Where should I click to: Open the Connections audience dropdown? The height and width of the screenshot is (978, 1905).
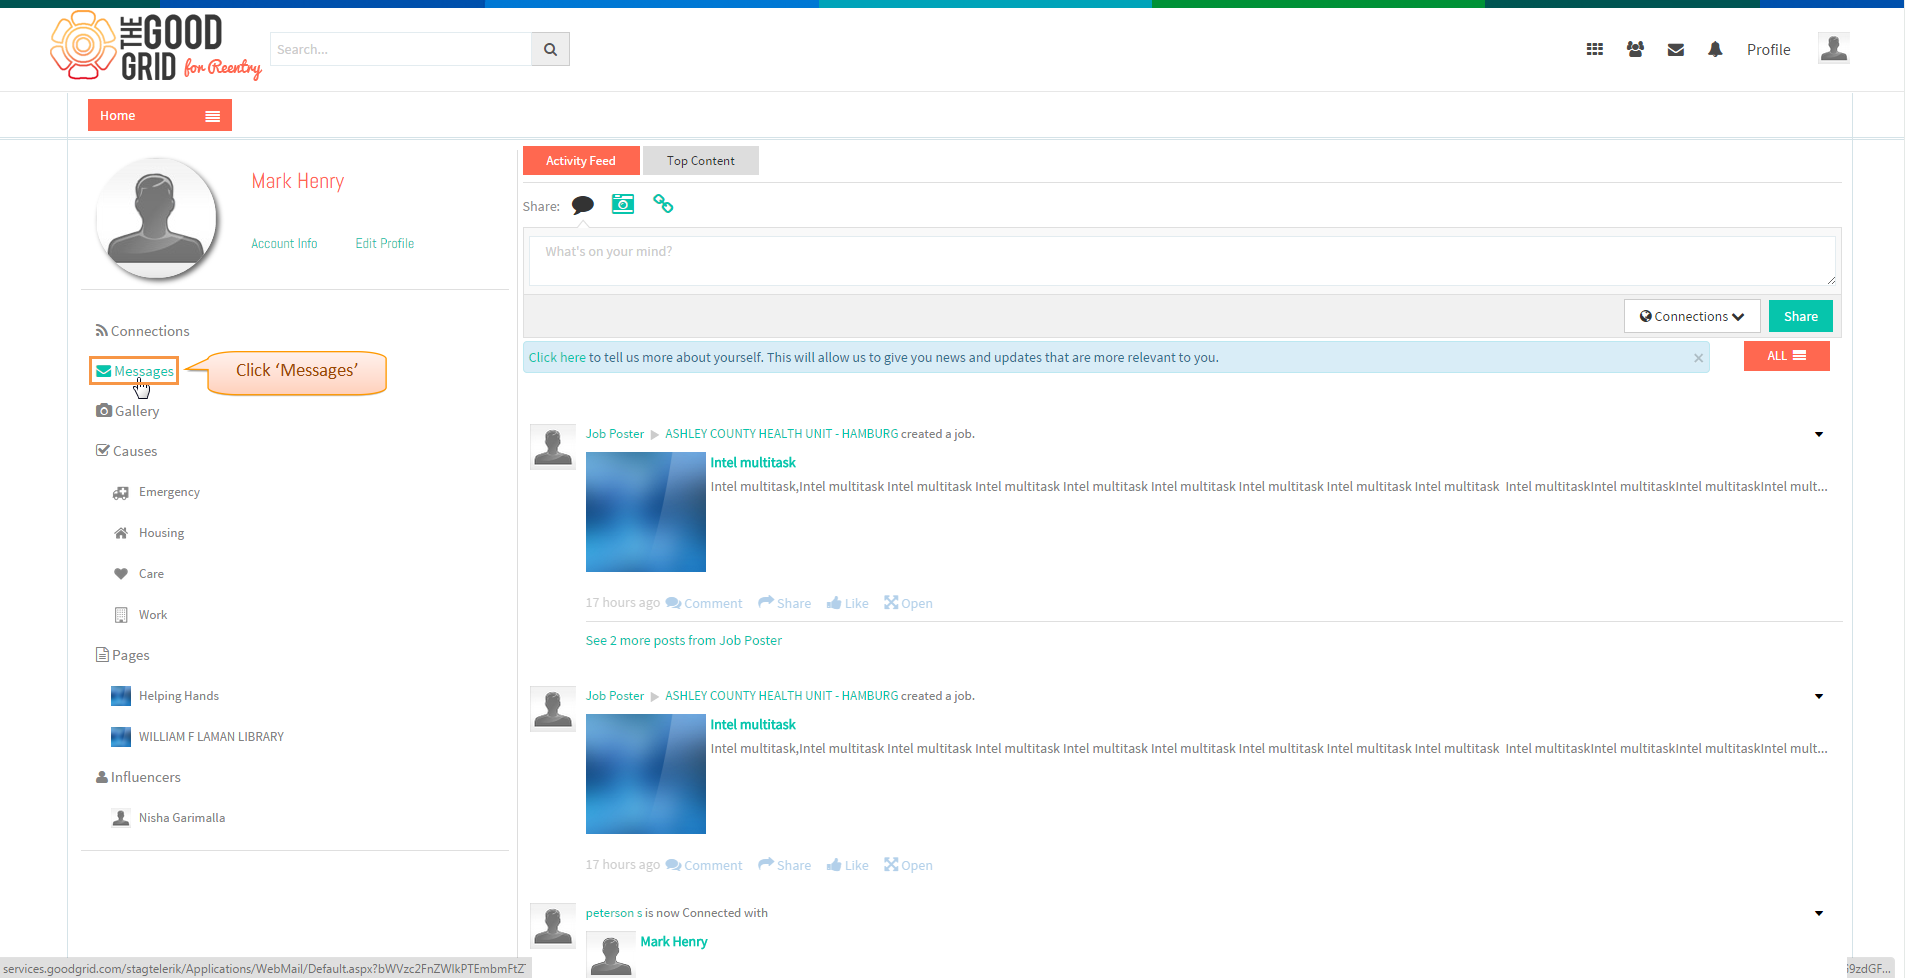(1692, 316)
